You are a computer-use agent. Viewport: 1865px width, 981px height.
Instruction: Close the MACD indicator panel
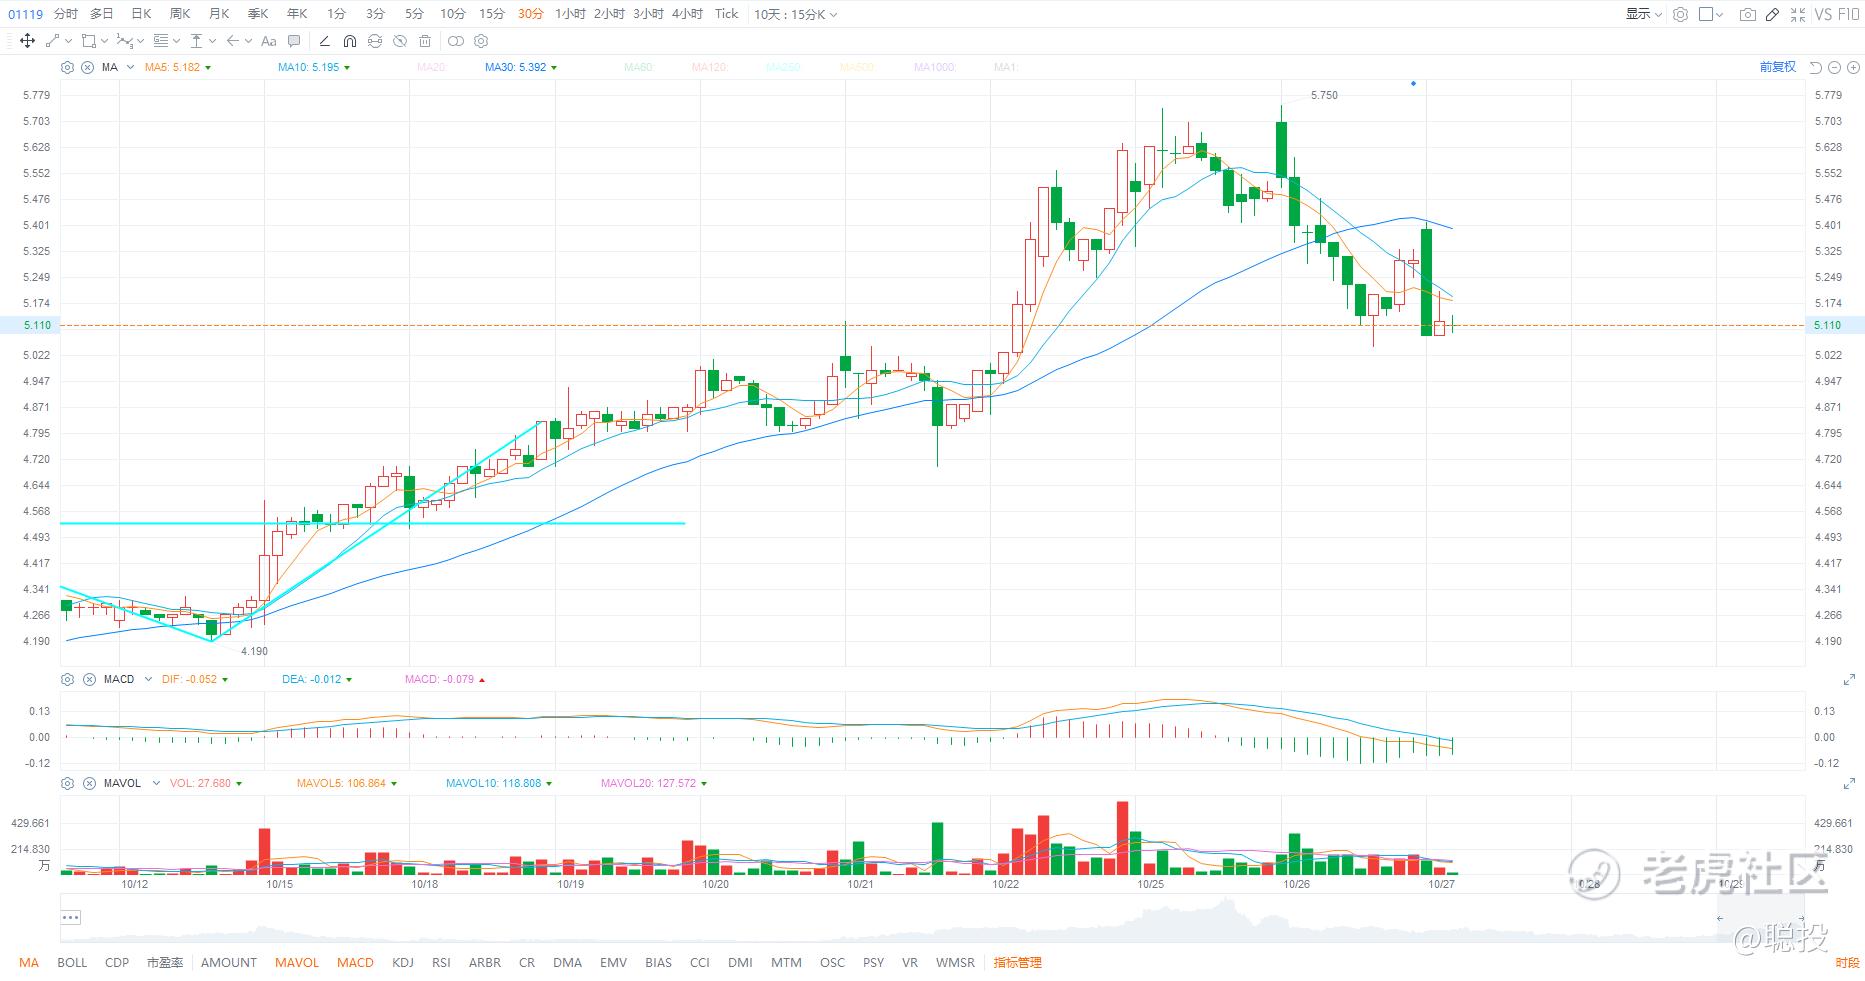(x=87, y=679)
